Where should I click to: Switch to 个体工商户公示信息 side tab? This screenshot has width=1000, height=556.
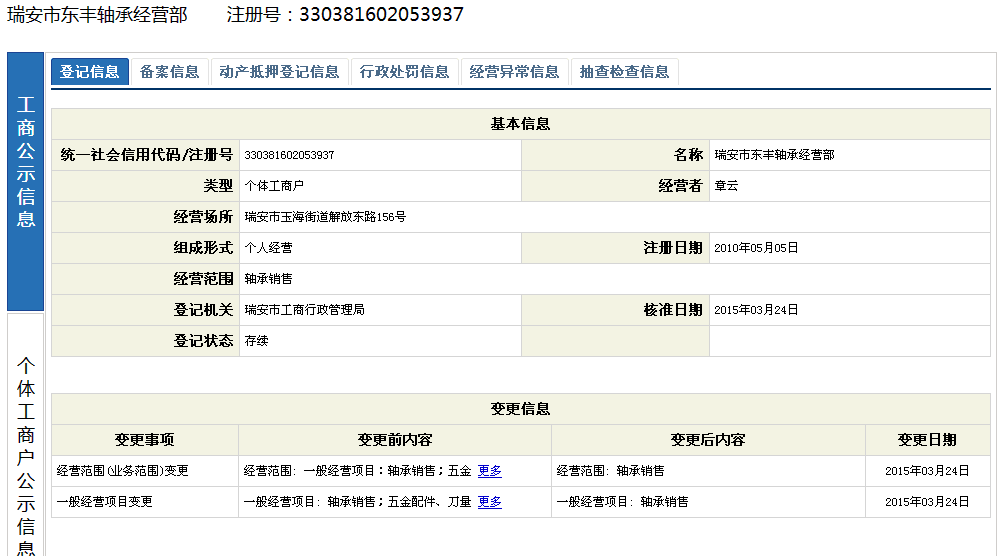click(x=26, y=450)
